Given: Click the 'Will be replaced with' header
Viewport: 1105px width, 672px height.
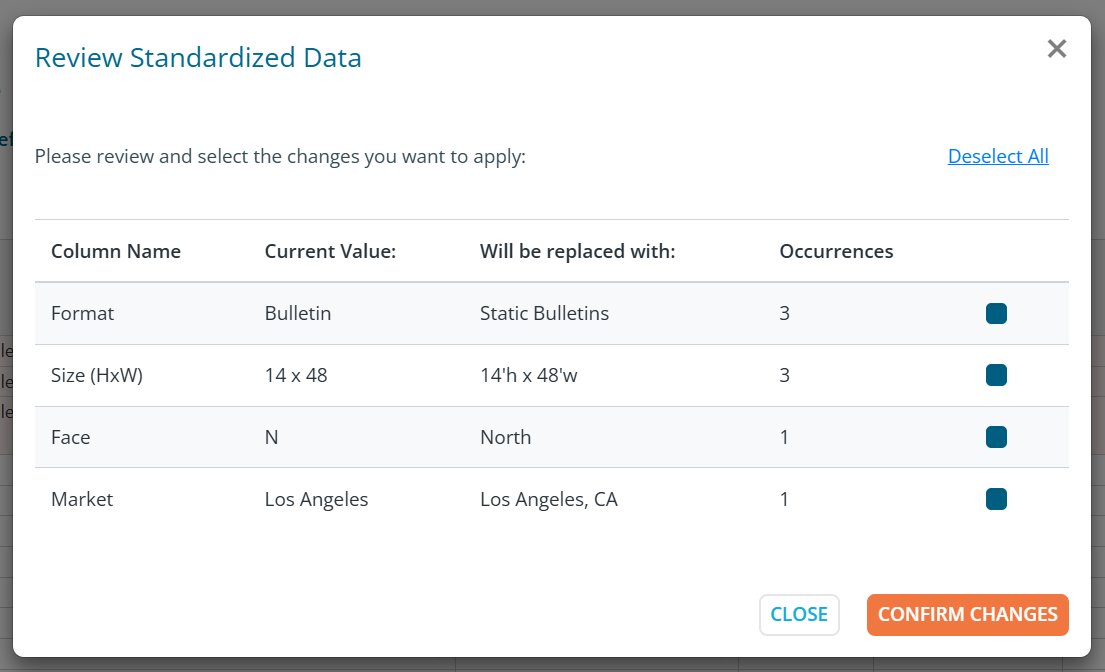Looking at the screenshot, I should pos(577,251).
